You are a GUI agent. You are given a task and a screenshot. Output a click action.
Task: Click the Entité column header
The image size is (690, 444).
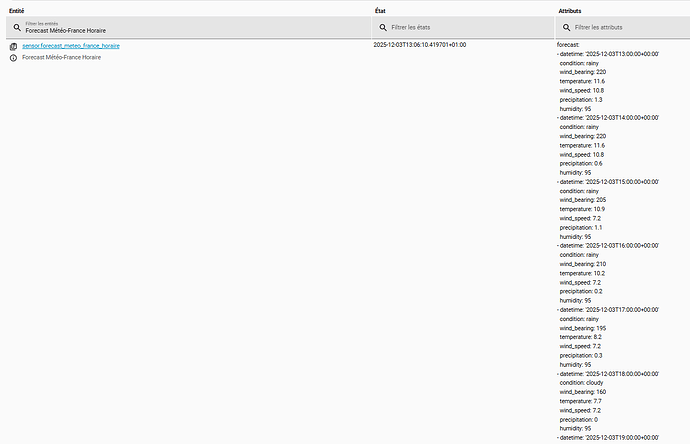pos(16,11)
